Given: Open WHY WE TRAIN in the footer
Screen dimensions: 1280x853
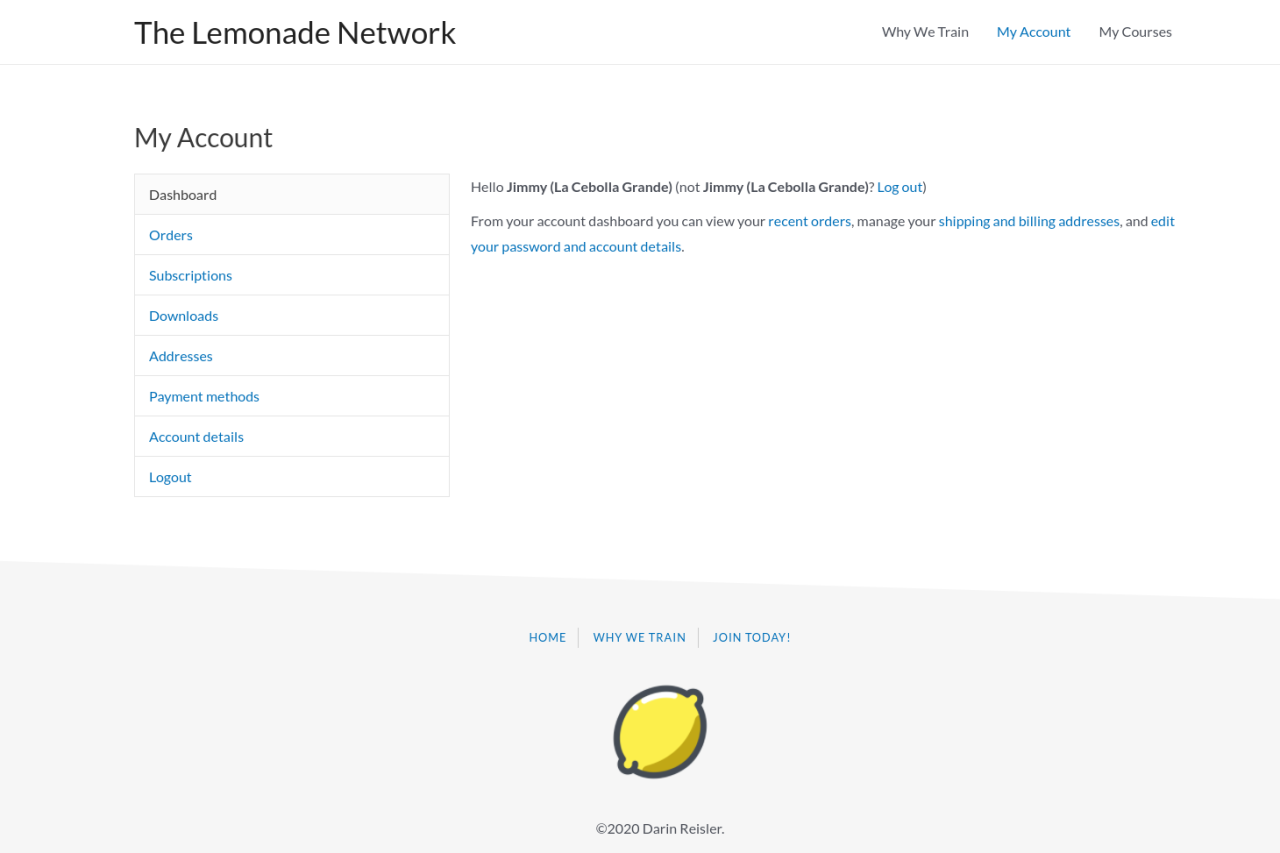Looking at the screenshot, I should (x=639, y=637).
